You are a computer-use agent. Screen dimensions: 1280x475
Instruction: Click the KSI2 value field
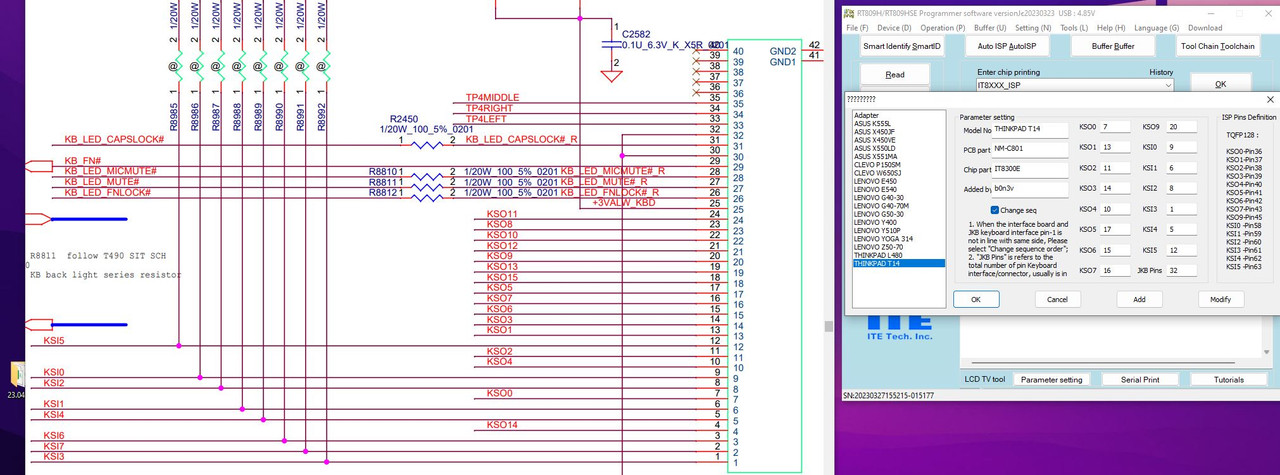pos(1181,188)
